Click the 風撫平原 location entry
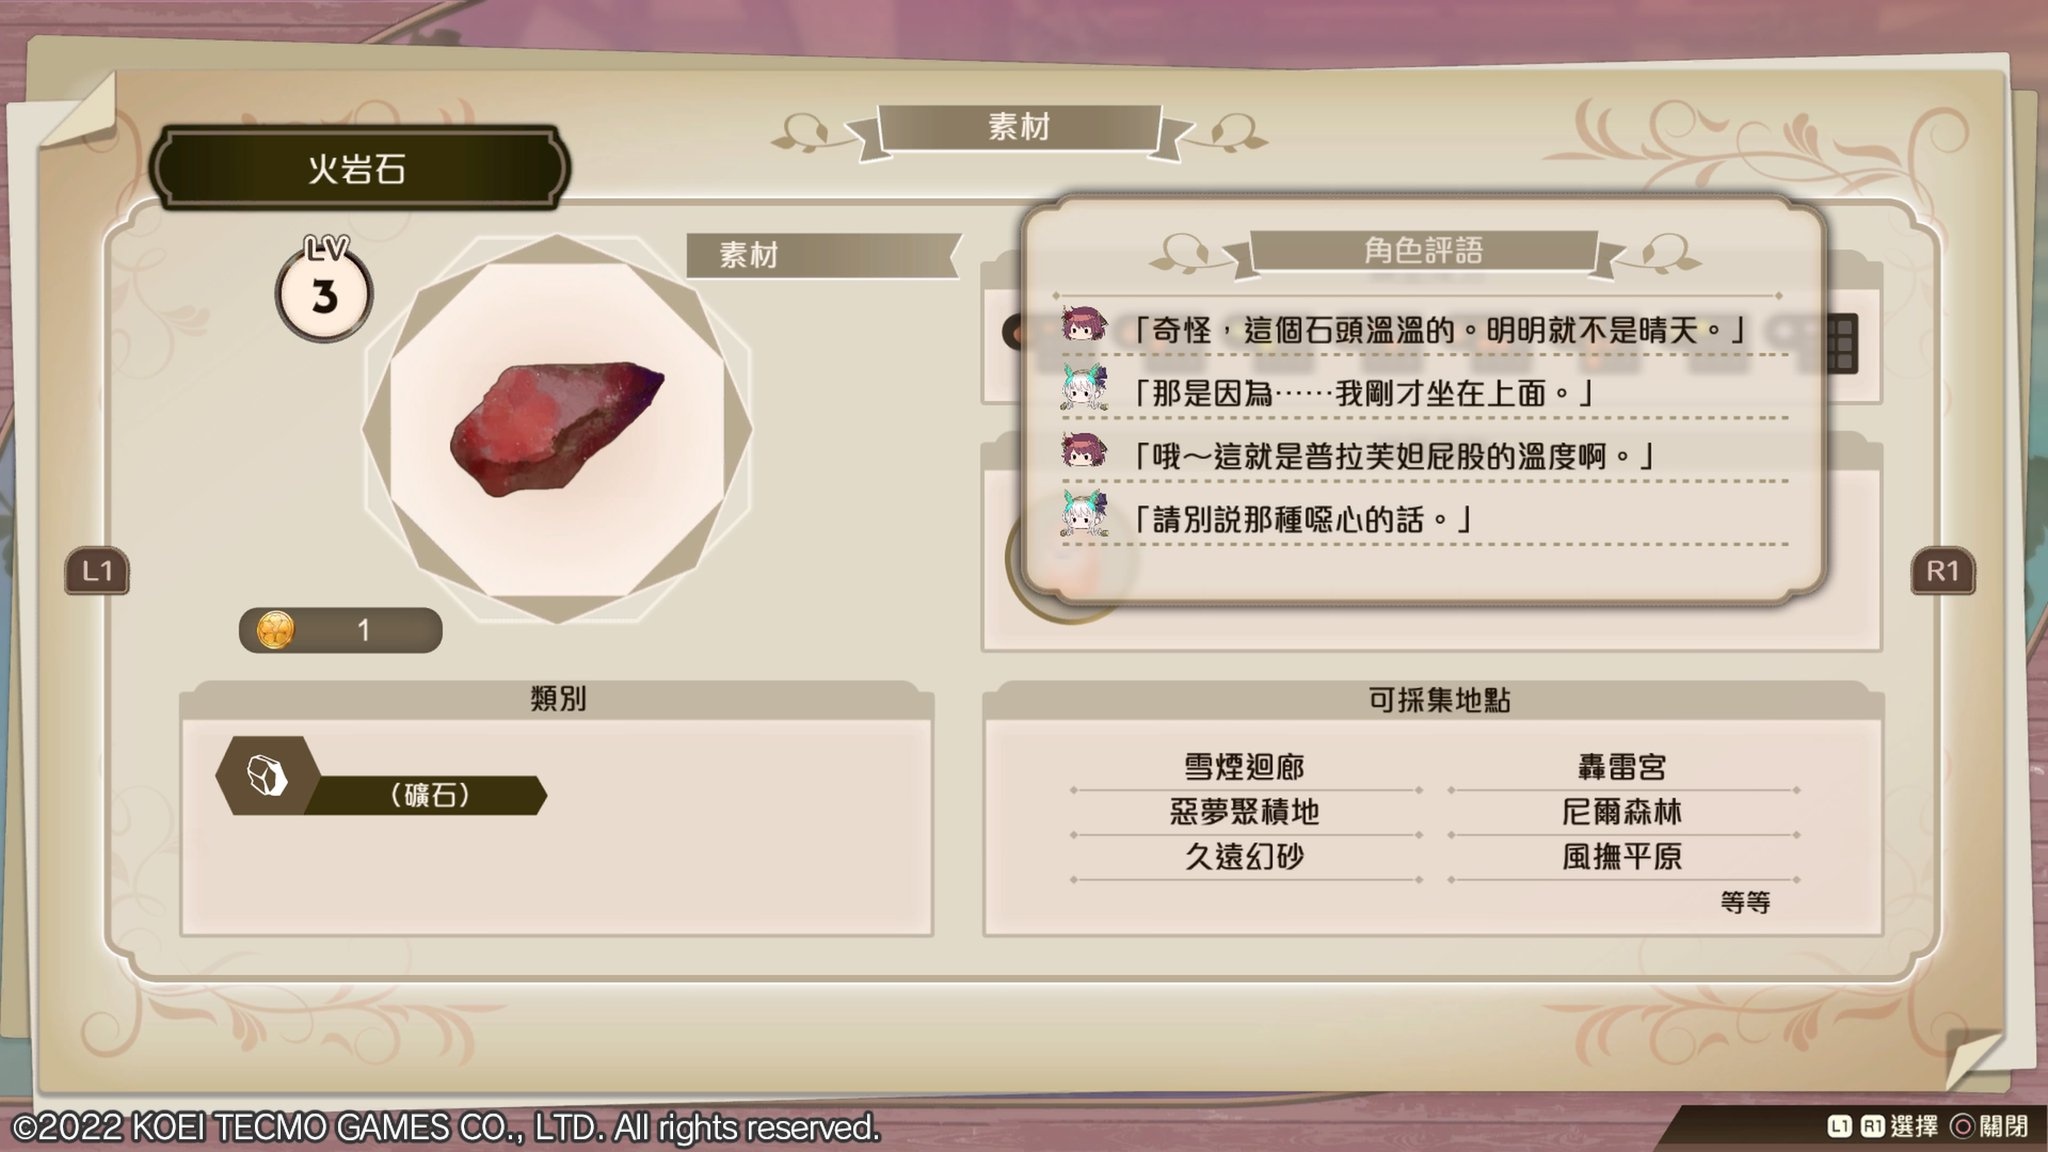 [x=1622, y=857]
